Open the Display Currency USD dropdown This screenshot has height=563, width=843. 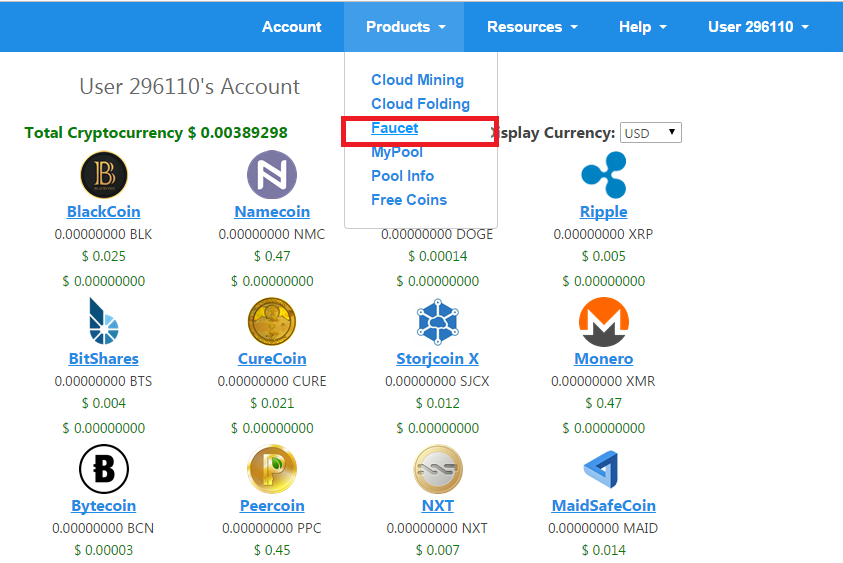pyautogui.click(x=651, y=133)
